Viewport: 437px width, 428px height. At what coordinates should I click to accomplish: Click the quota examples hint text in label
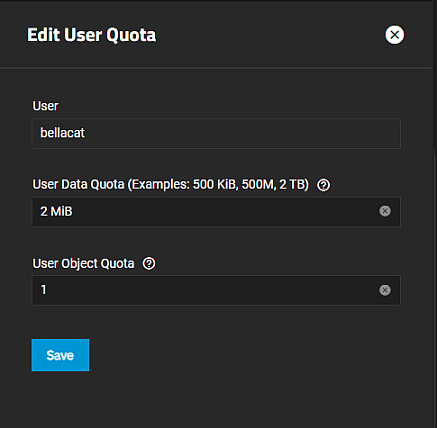(218, 184)
